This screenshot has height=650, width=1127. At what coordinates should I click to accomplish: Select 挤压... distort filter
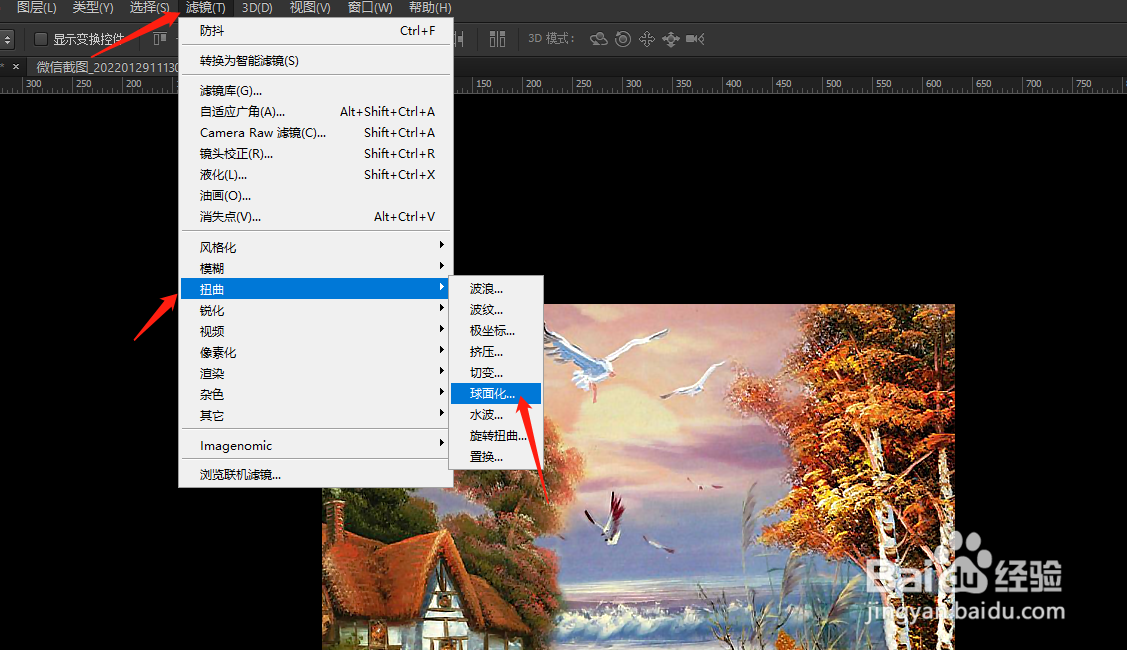(x=496, y=352)
